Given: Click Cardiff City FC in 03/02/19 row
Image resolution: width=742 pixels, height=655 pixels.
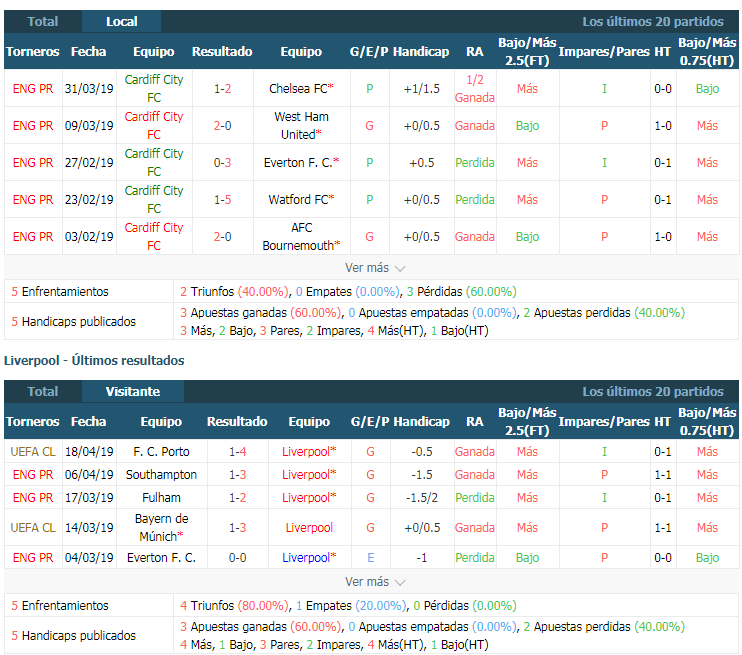Looking at the screenshot, I should [x=154, y=236].
